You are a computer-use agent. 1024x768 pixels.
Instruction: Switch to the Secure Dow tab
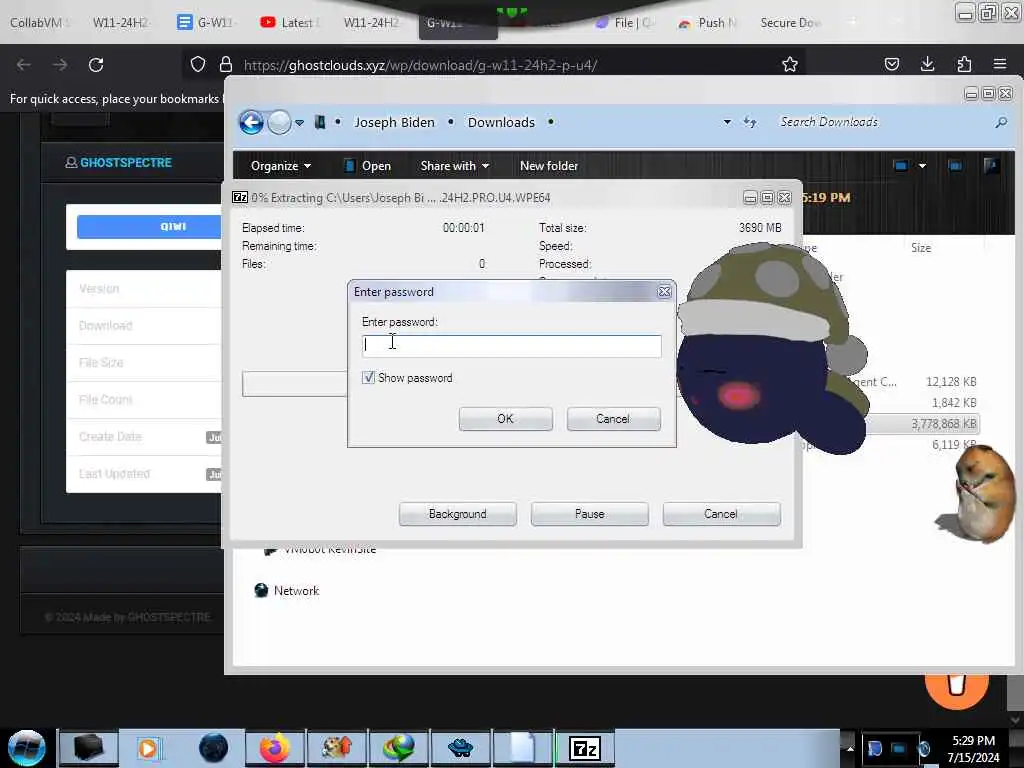click(790, 22)
